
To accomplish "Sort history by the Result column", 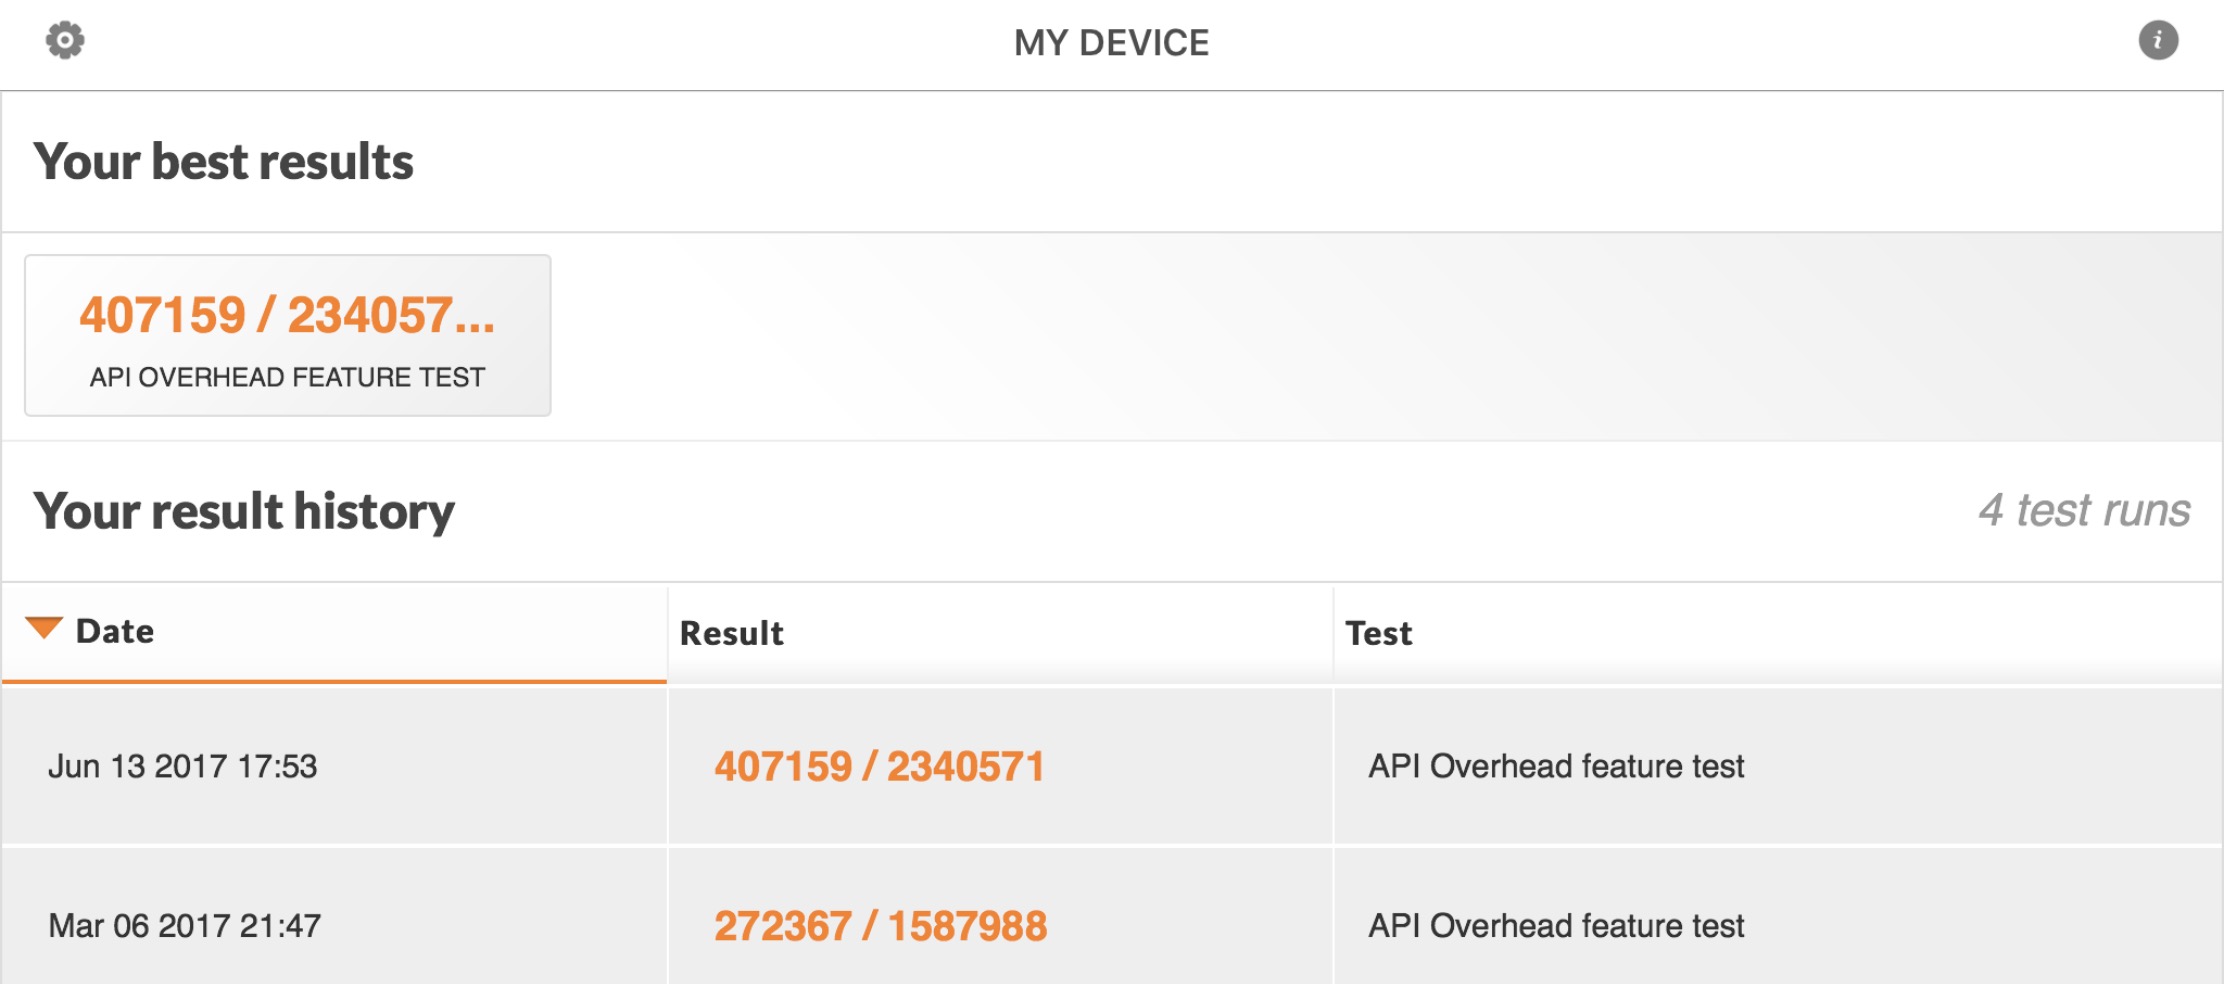I will click(x=1000, y=633).
